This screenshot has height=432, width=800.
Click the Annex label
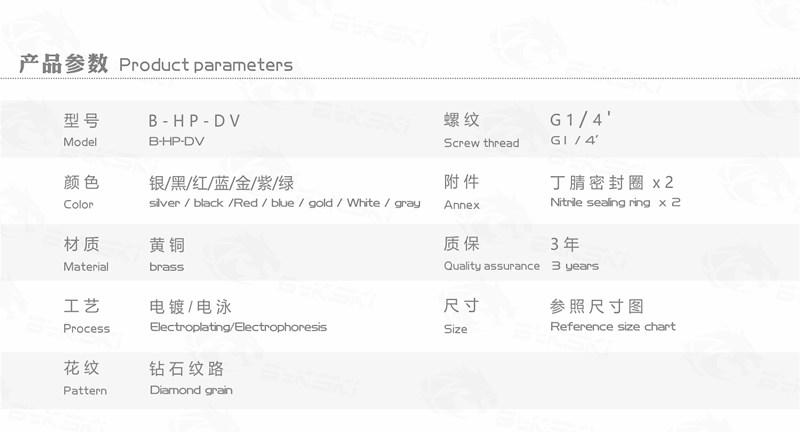pyautogui.click(x=461, y=205)
